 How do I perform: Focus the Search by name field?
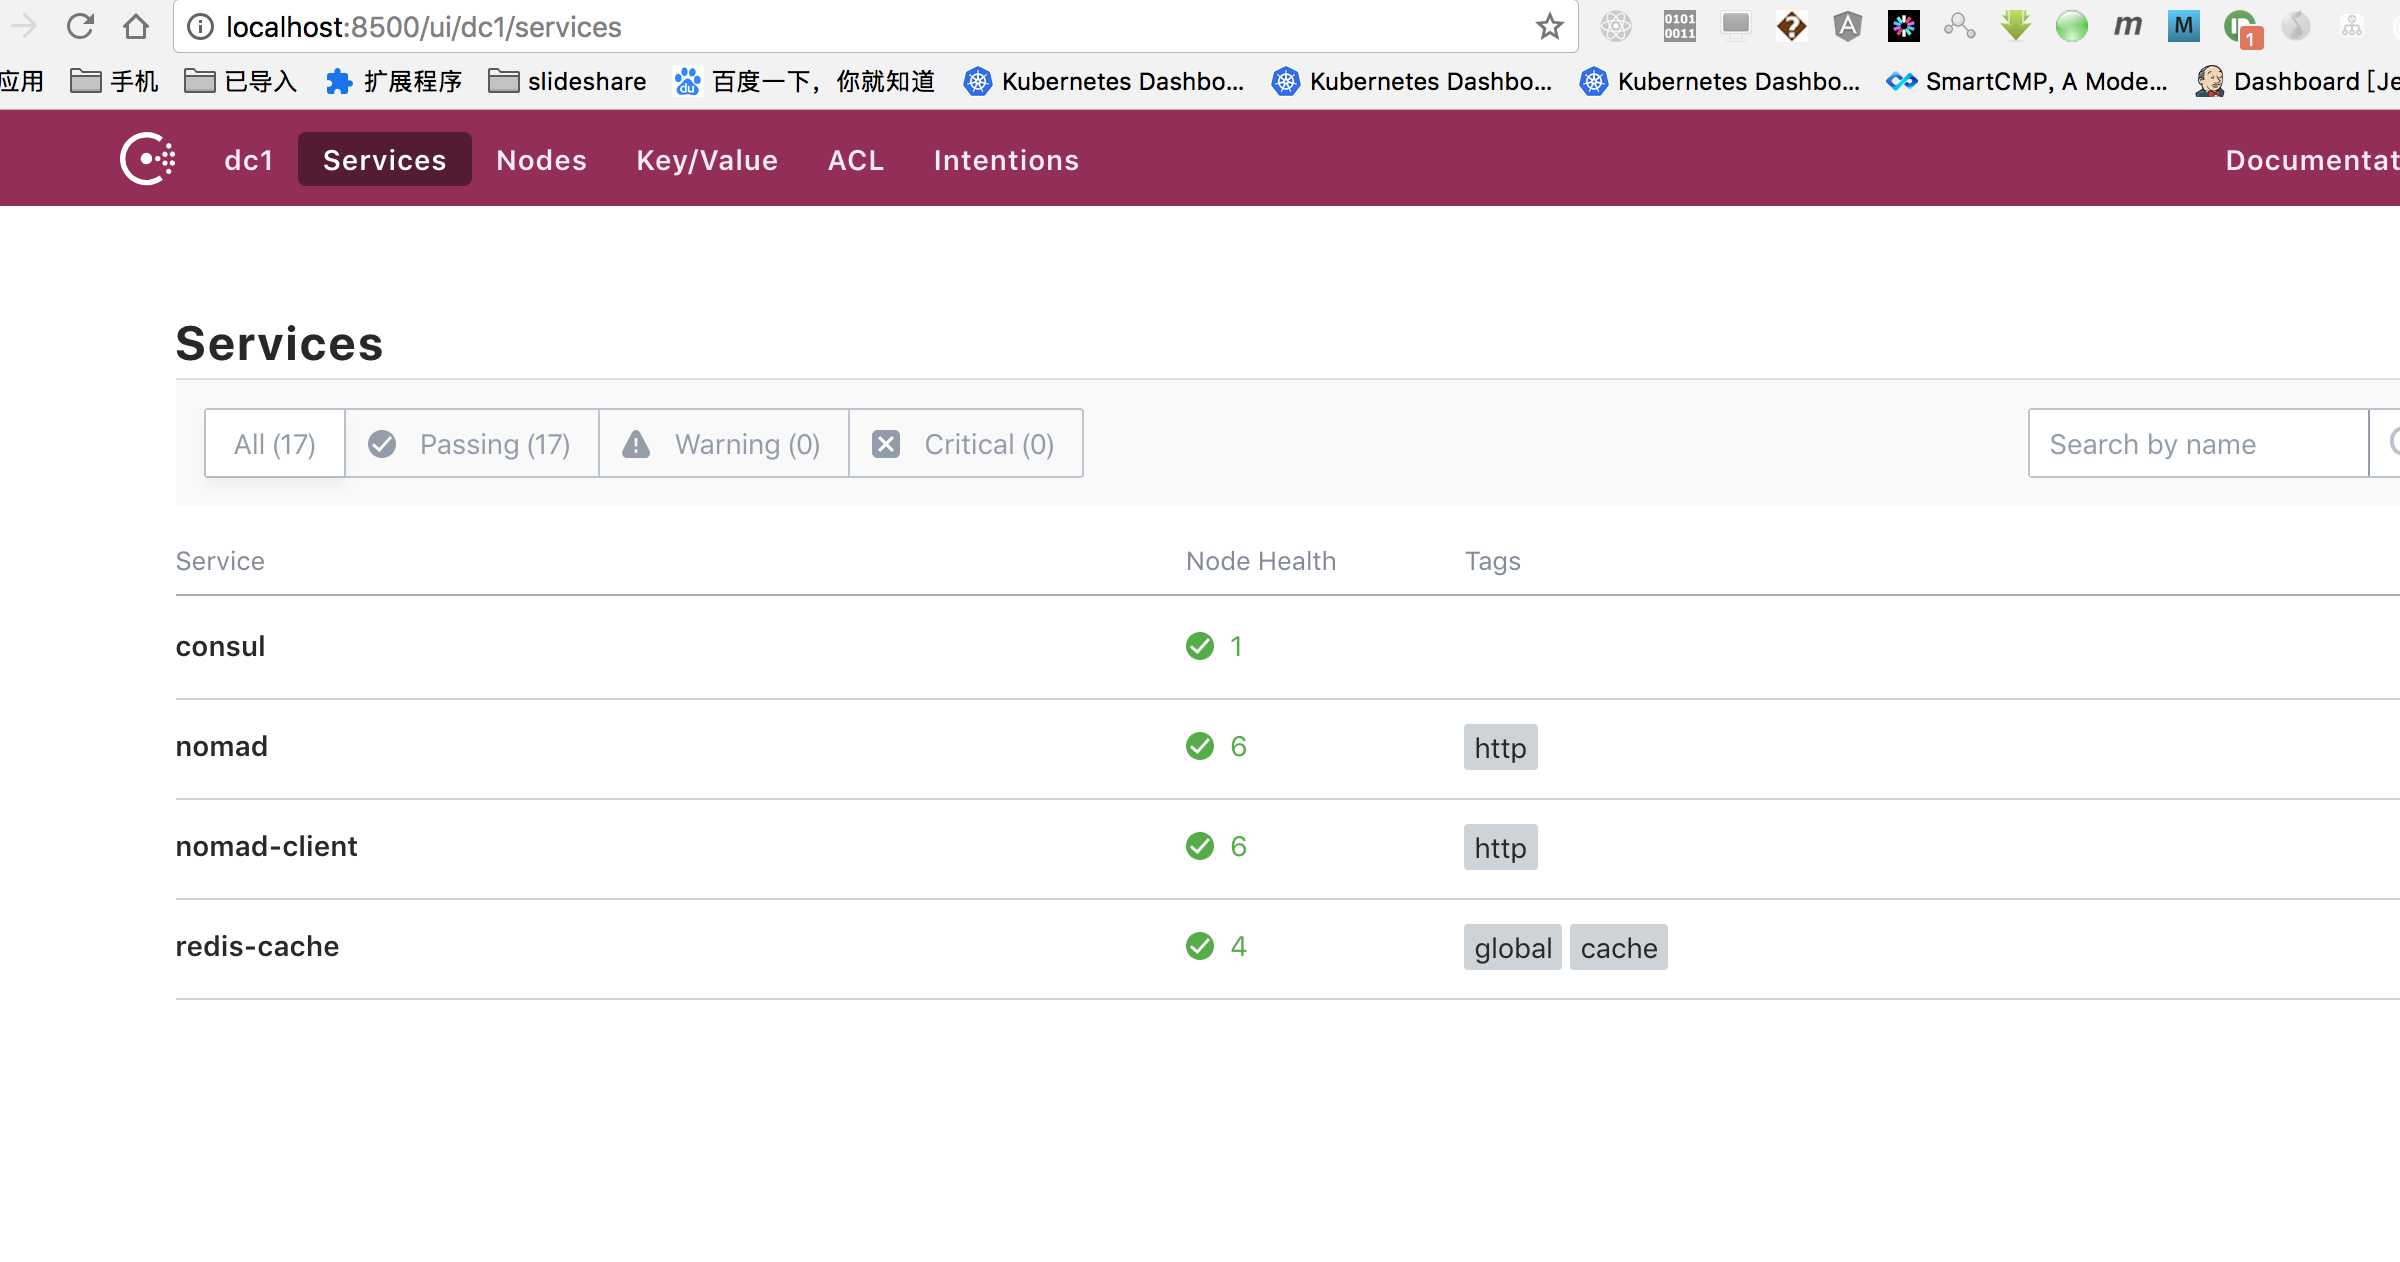2198,443
